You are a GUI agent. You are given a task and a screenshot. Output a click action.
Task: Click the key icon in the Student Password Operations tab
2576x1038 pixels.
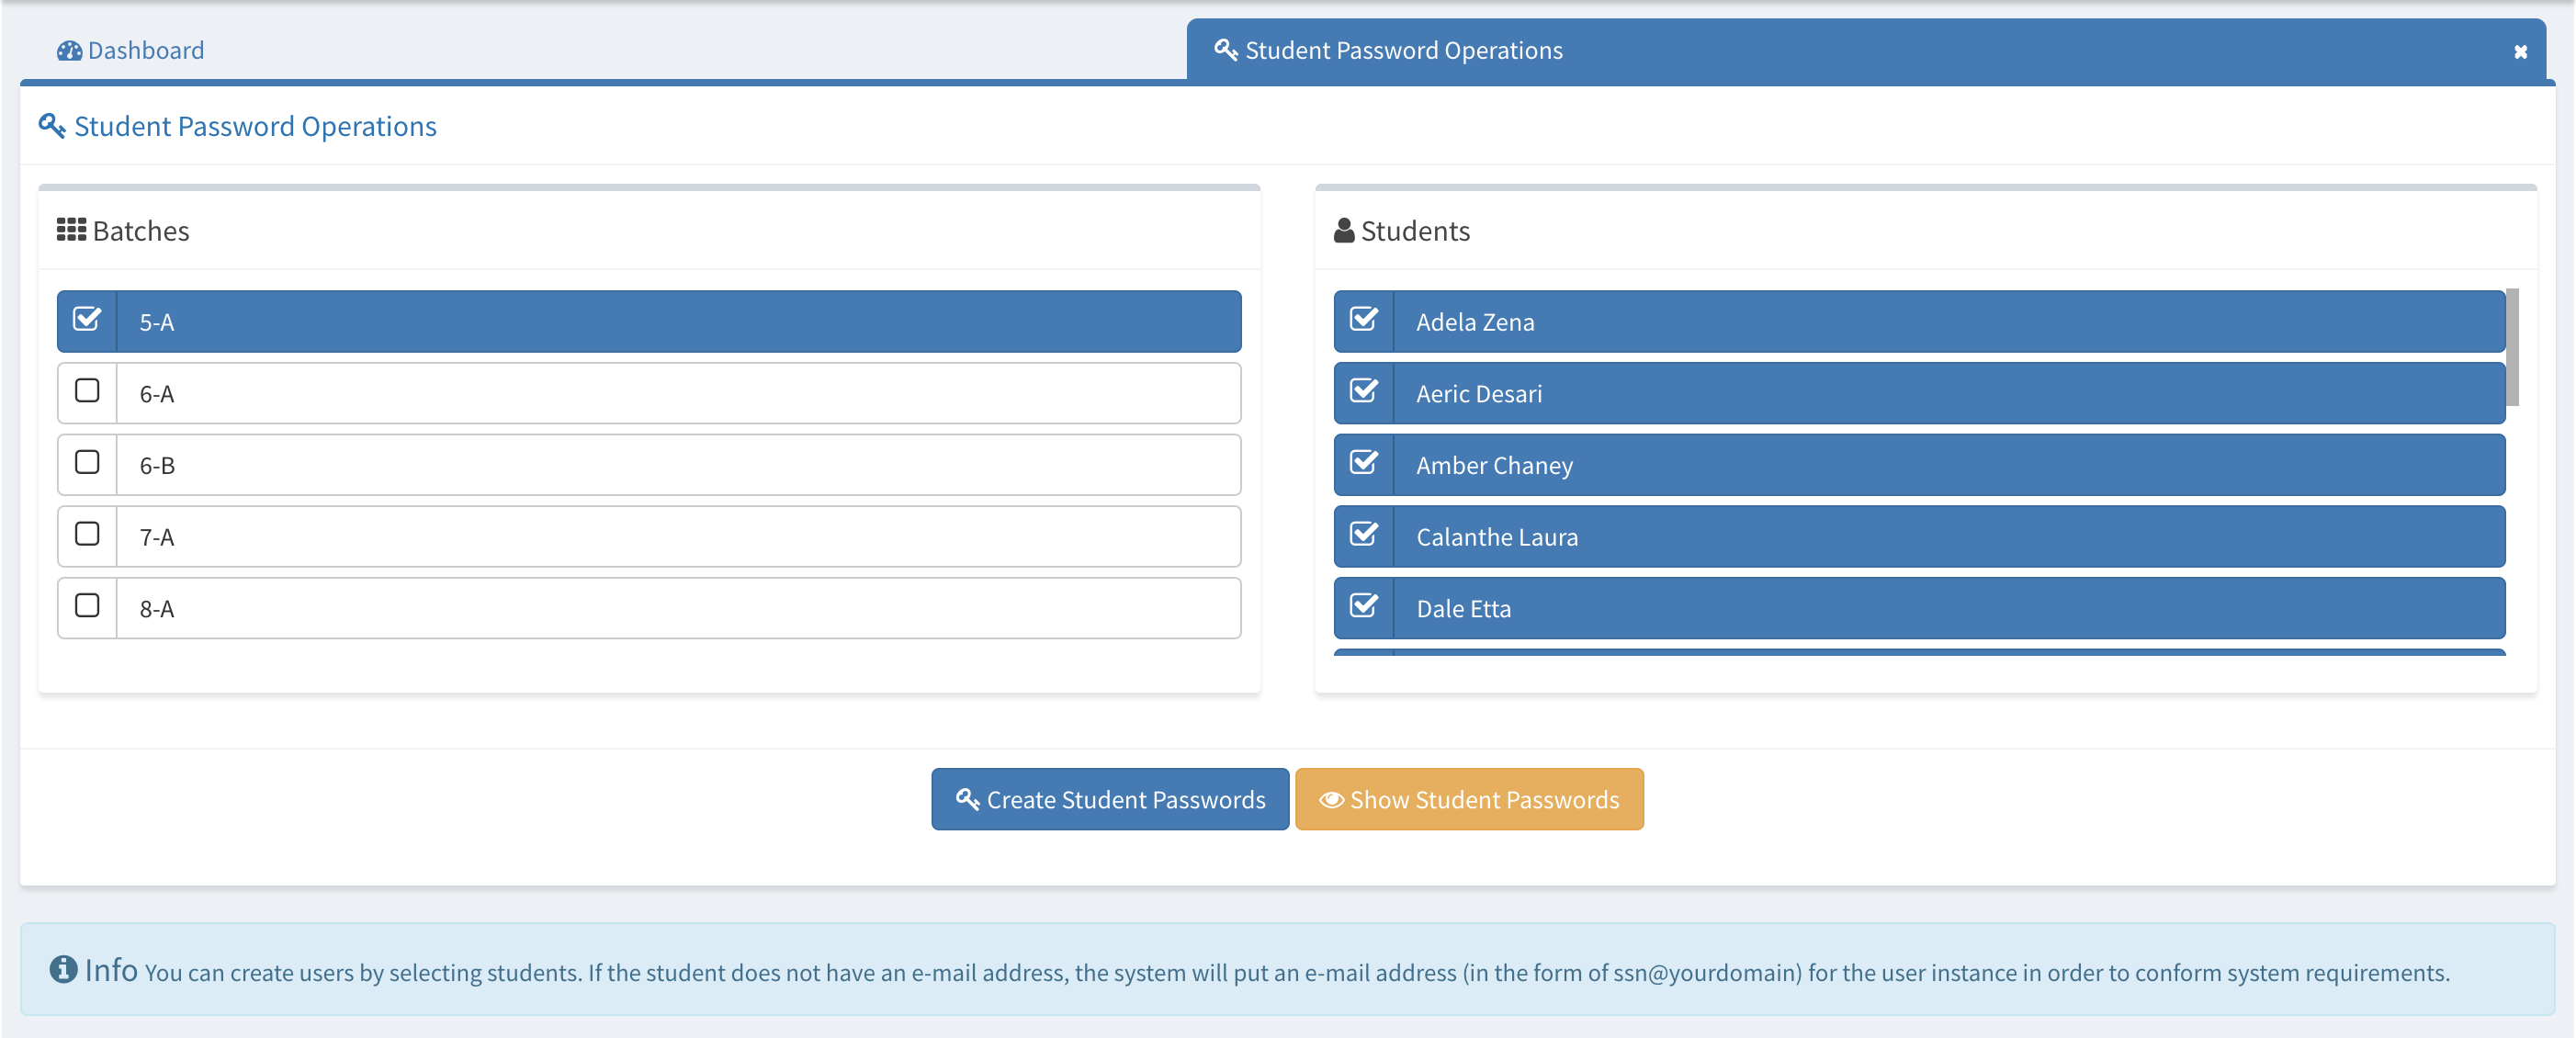[x=1225, y=50]
